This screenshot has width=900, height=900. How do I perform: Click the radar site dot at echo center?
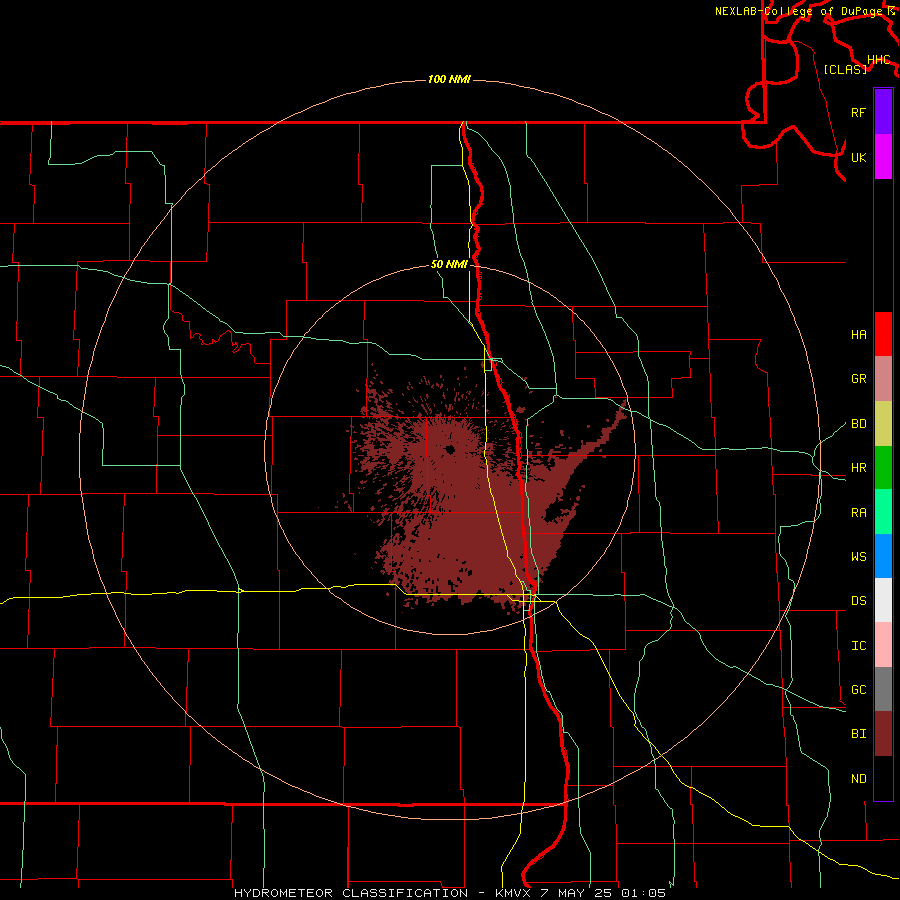[449, 449]
